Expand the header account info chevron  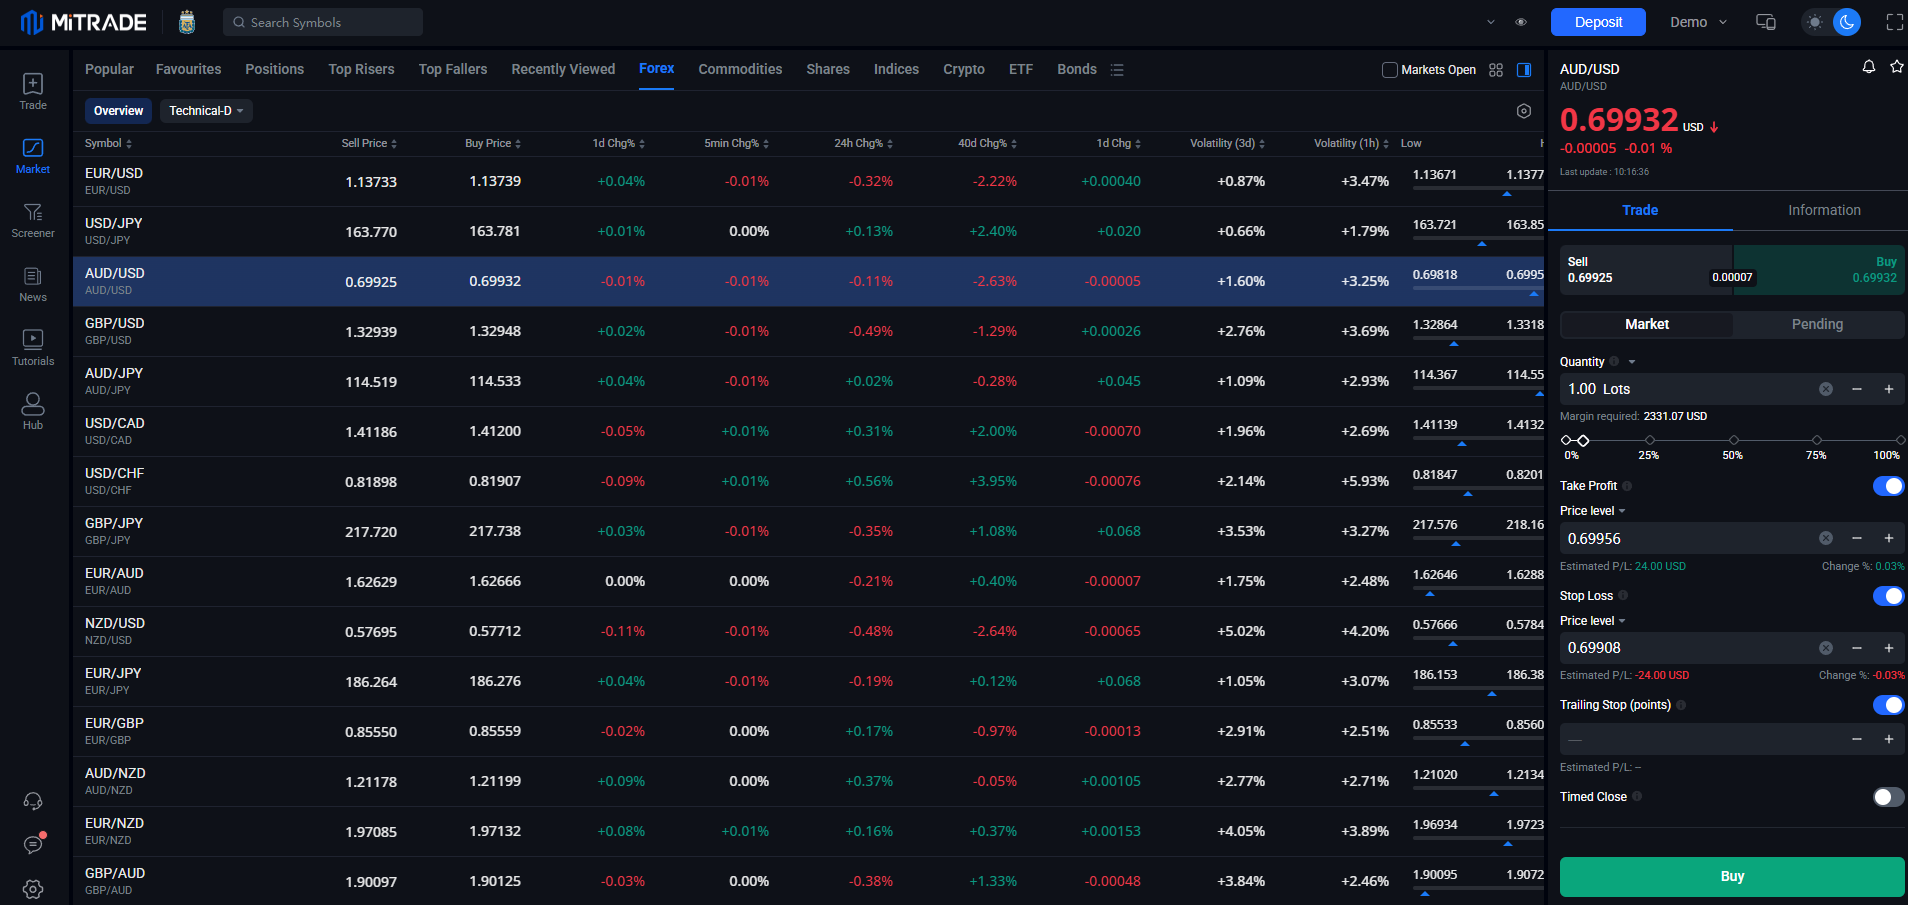(1491, 22)
